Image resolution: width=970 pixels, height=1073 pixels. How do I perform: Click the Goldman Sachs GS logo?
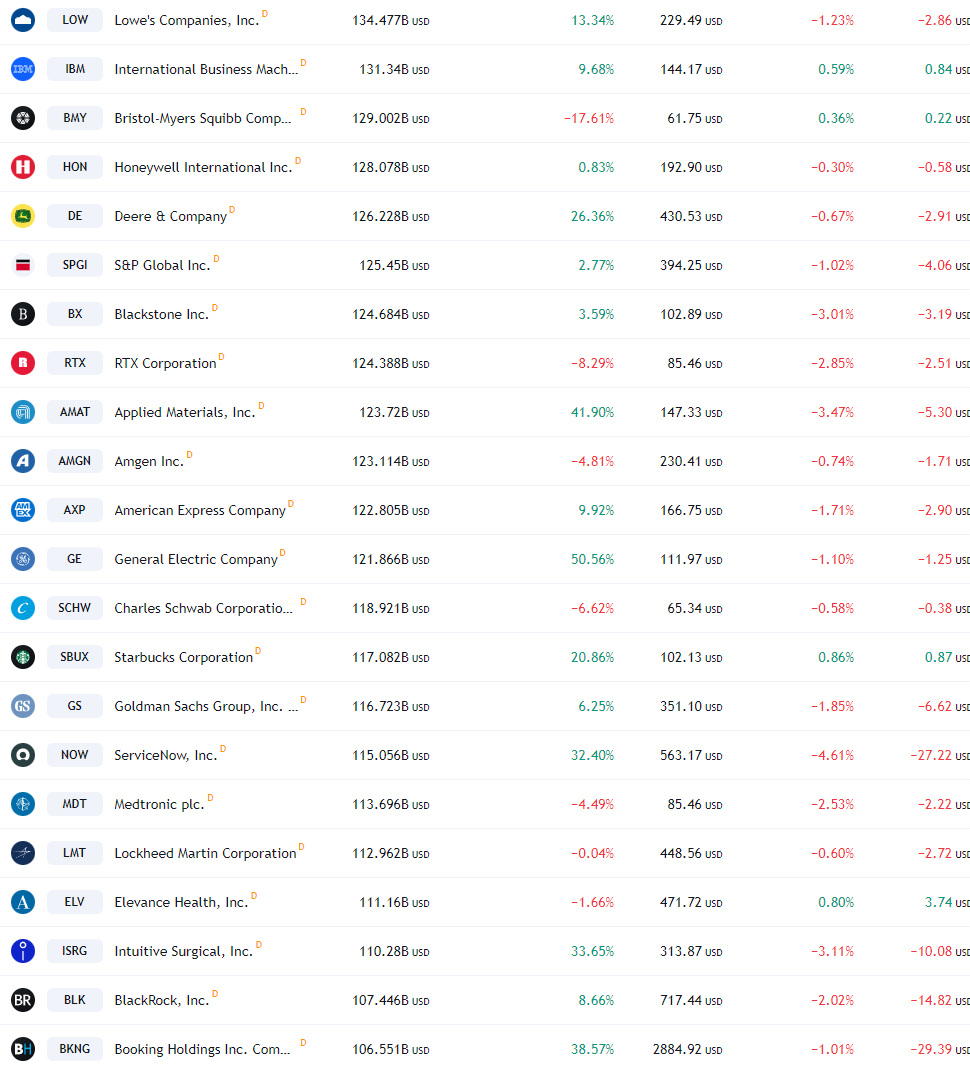[x=23, y=706]
